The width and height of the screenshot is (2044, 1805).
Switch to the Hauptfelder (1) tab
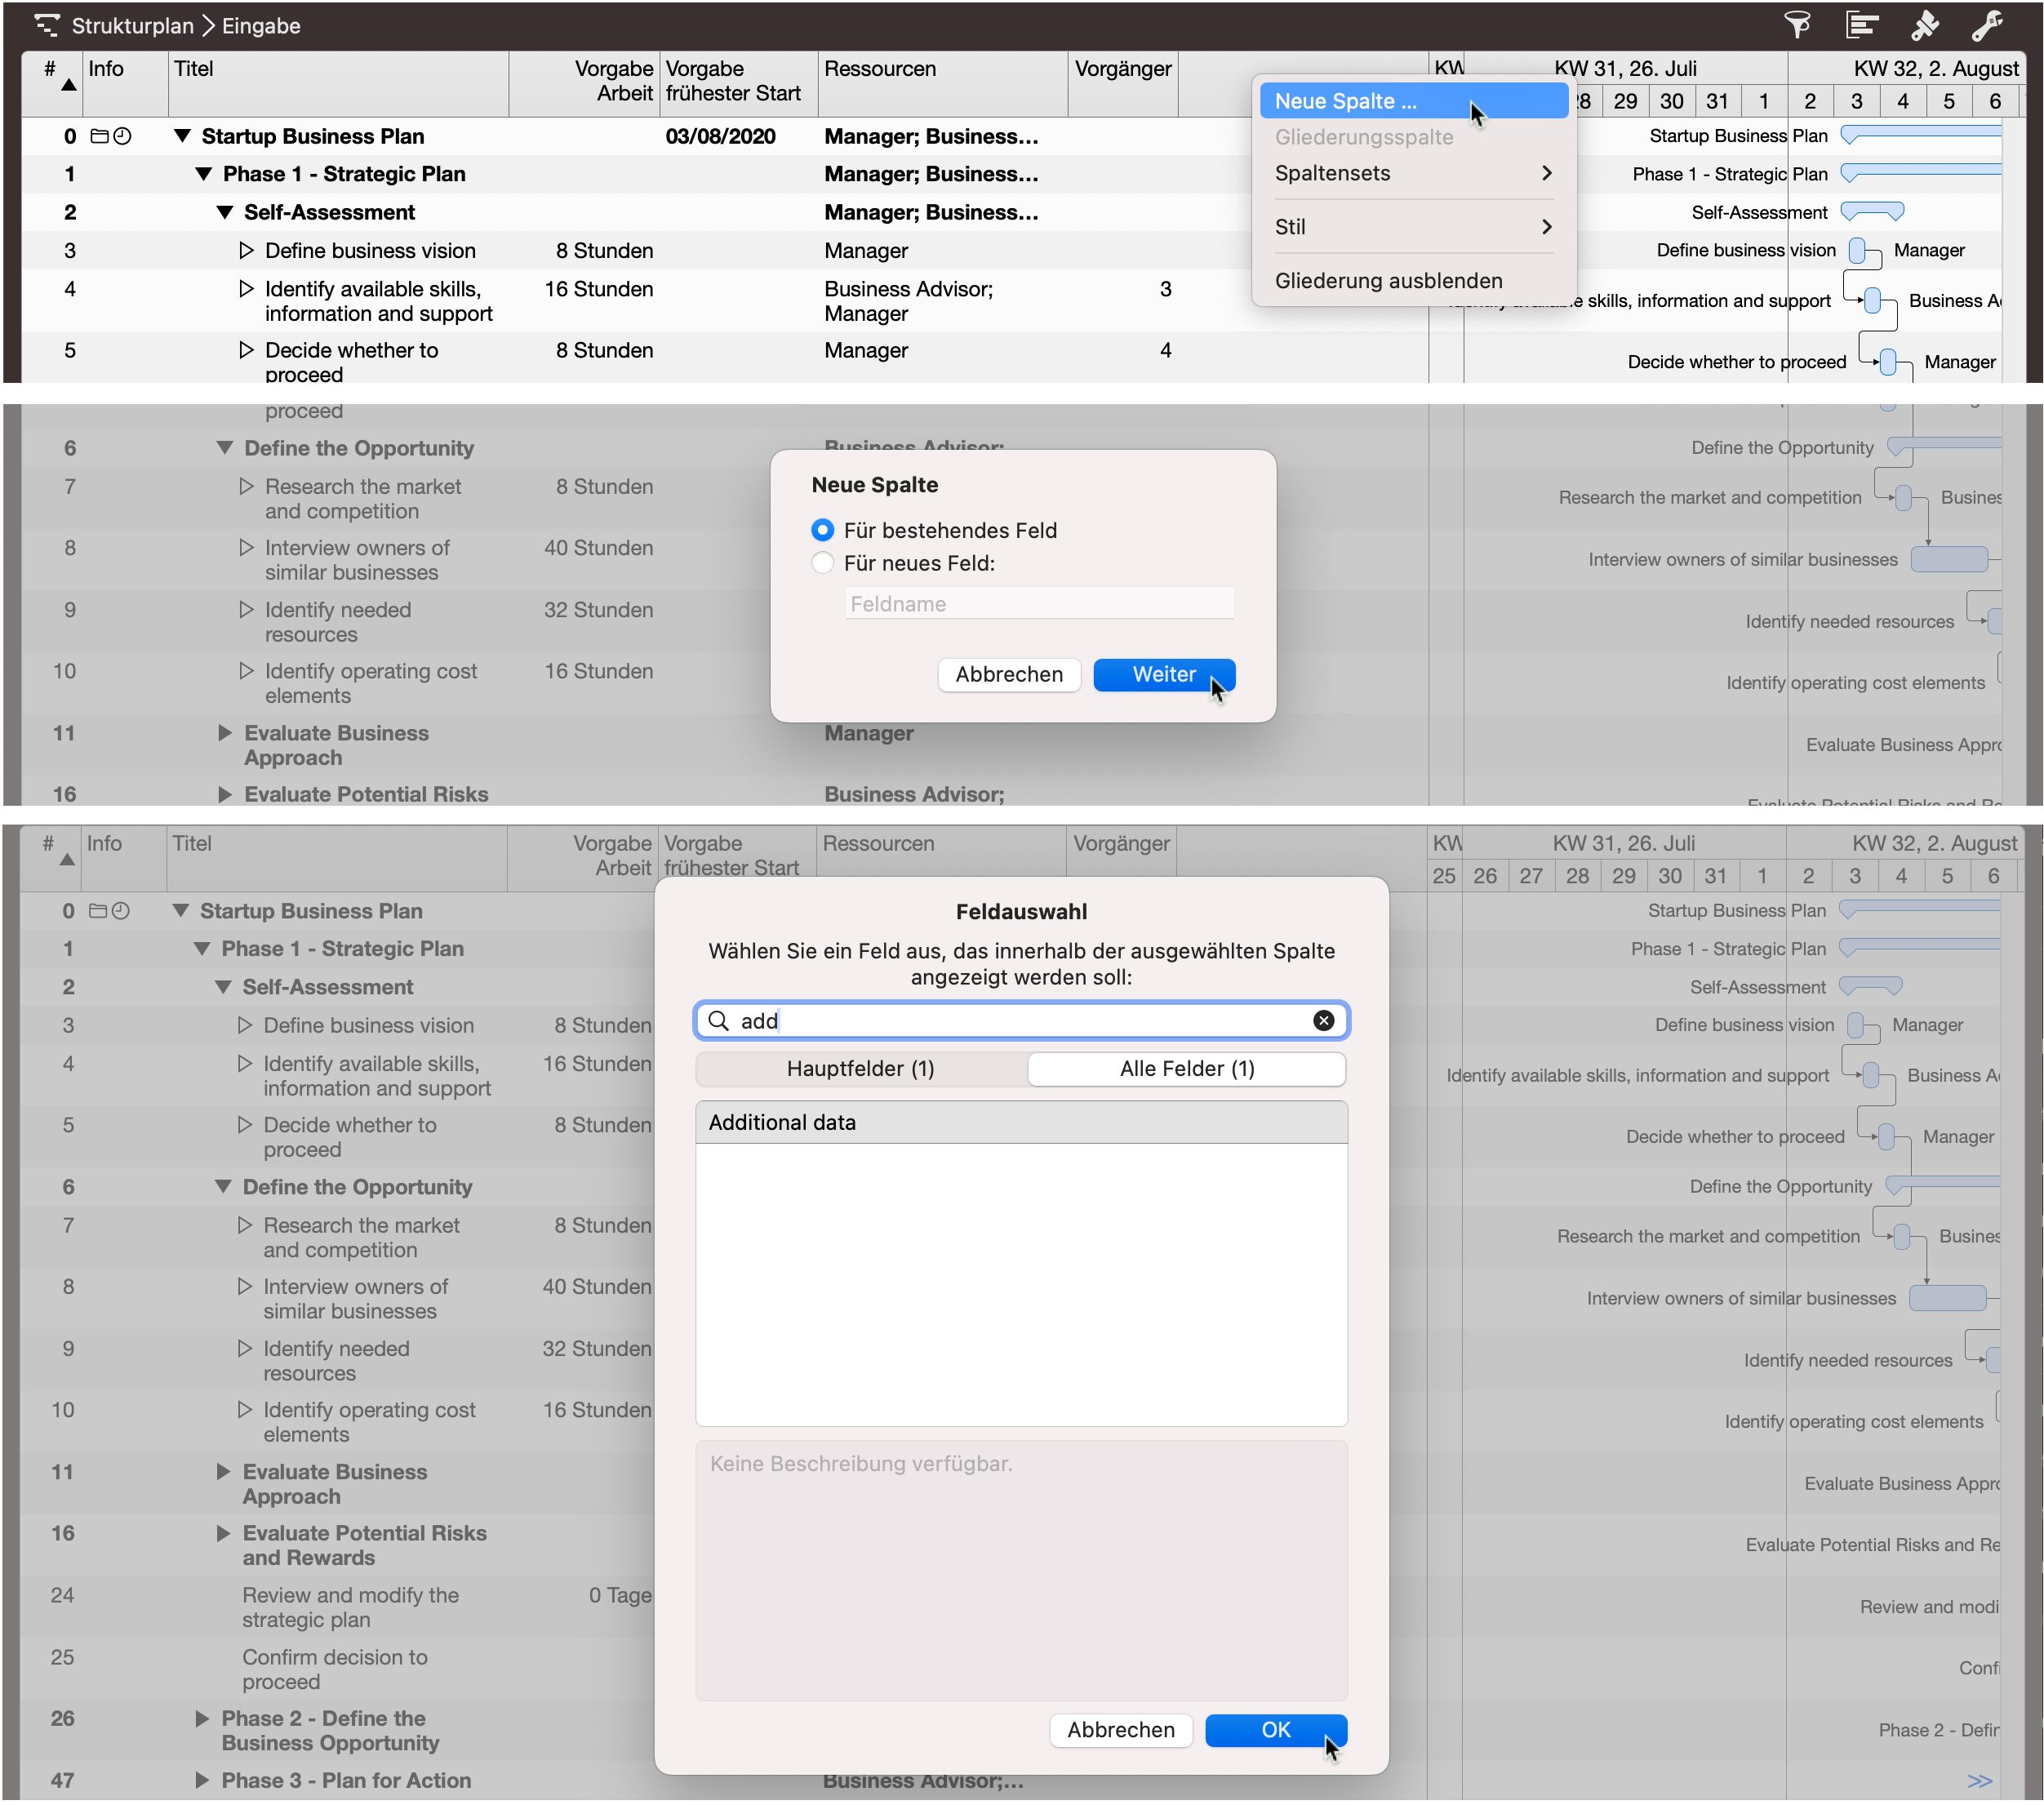860,1068
